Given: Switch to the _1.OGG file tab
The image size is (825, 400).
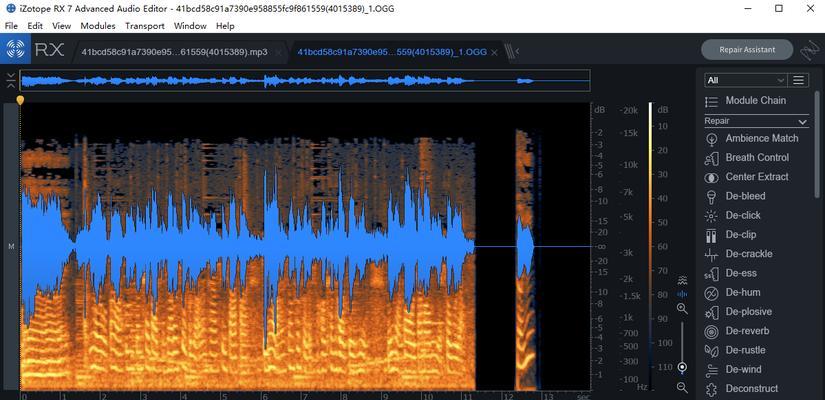Looking at the screenshot, I should coord(392,52).
